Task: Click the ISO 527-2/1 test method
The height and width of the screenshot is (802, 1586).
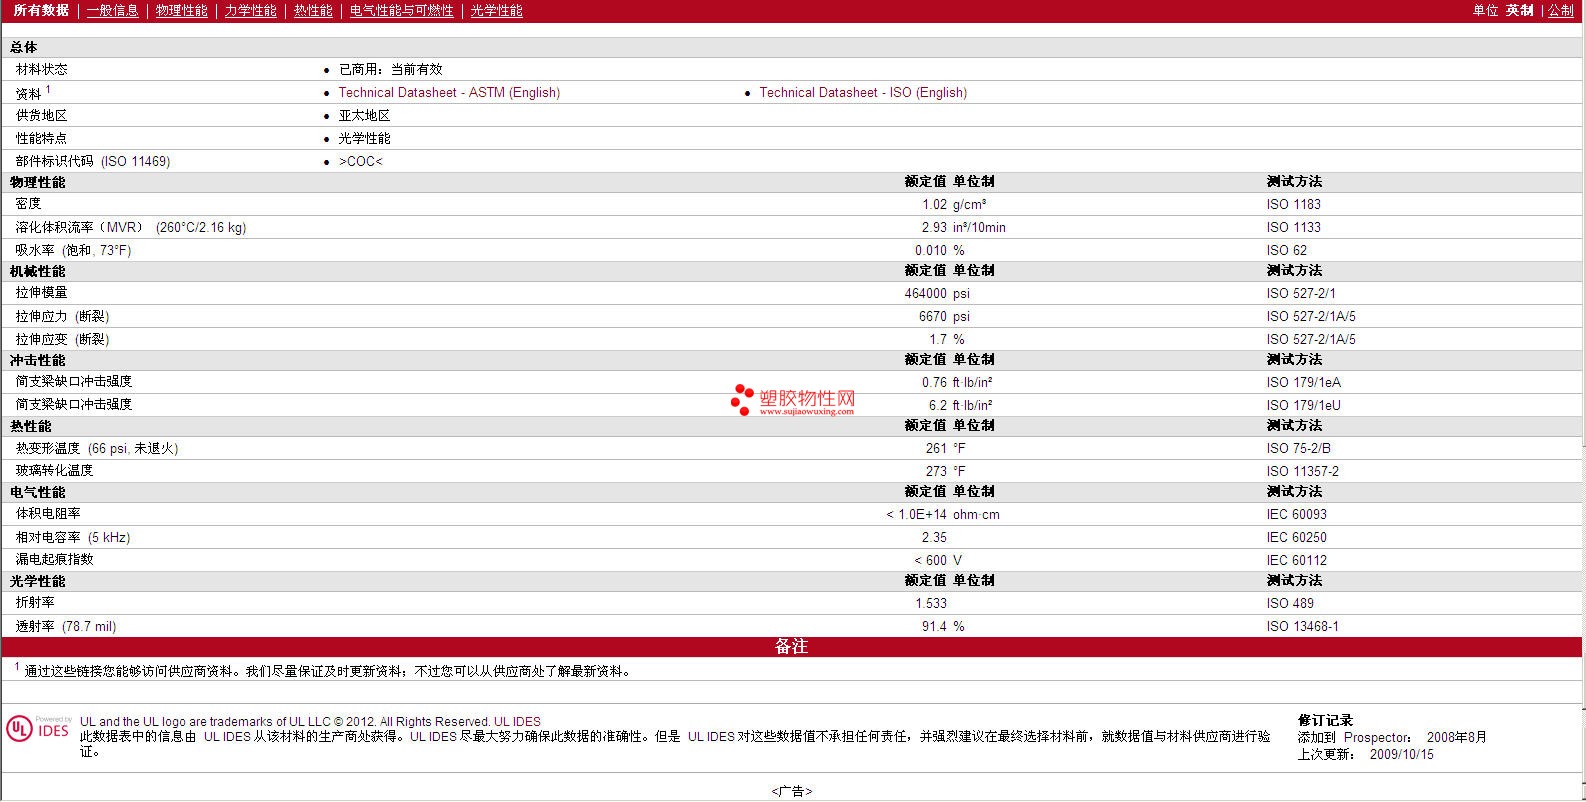Action: 1300,293
